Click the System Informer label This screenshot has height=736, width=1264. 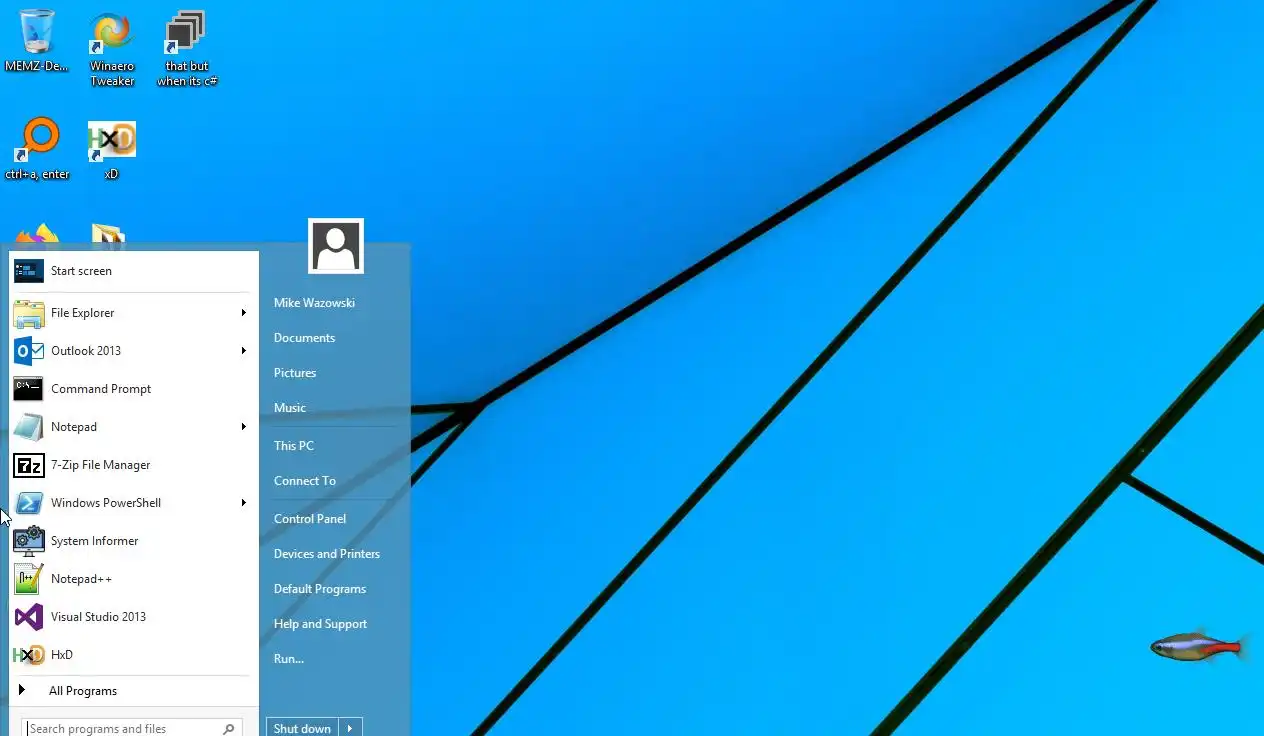94,541
